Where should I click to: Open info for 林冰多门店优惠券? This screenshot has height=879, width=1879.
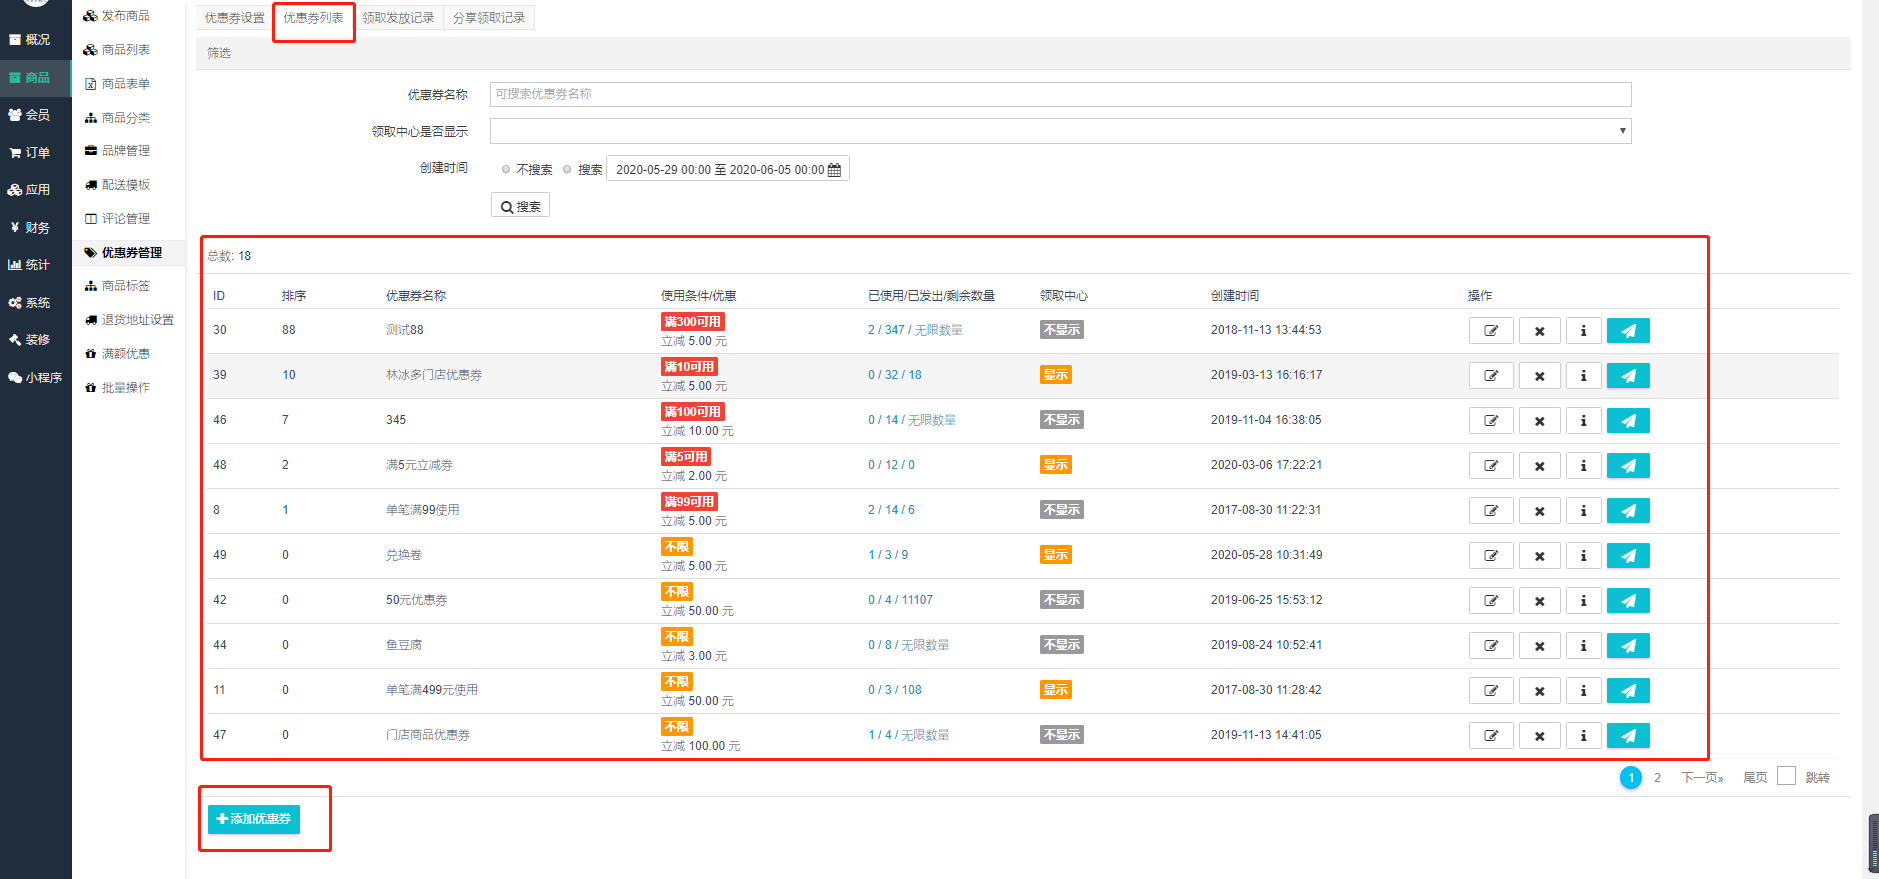click(1583, 376)
